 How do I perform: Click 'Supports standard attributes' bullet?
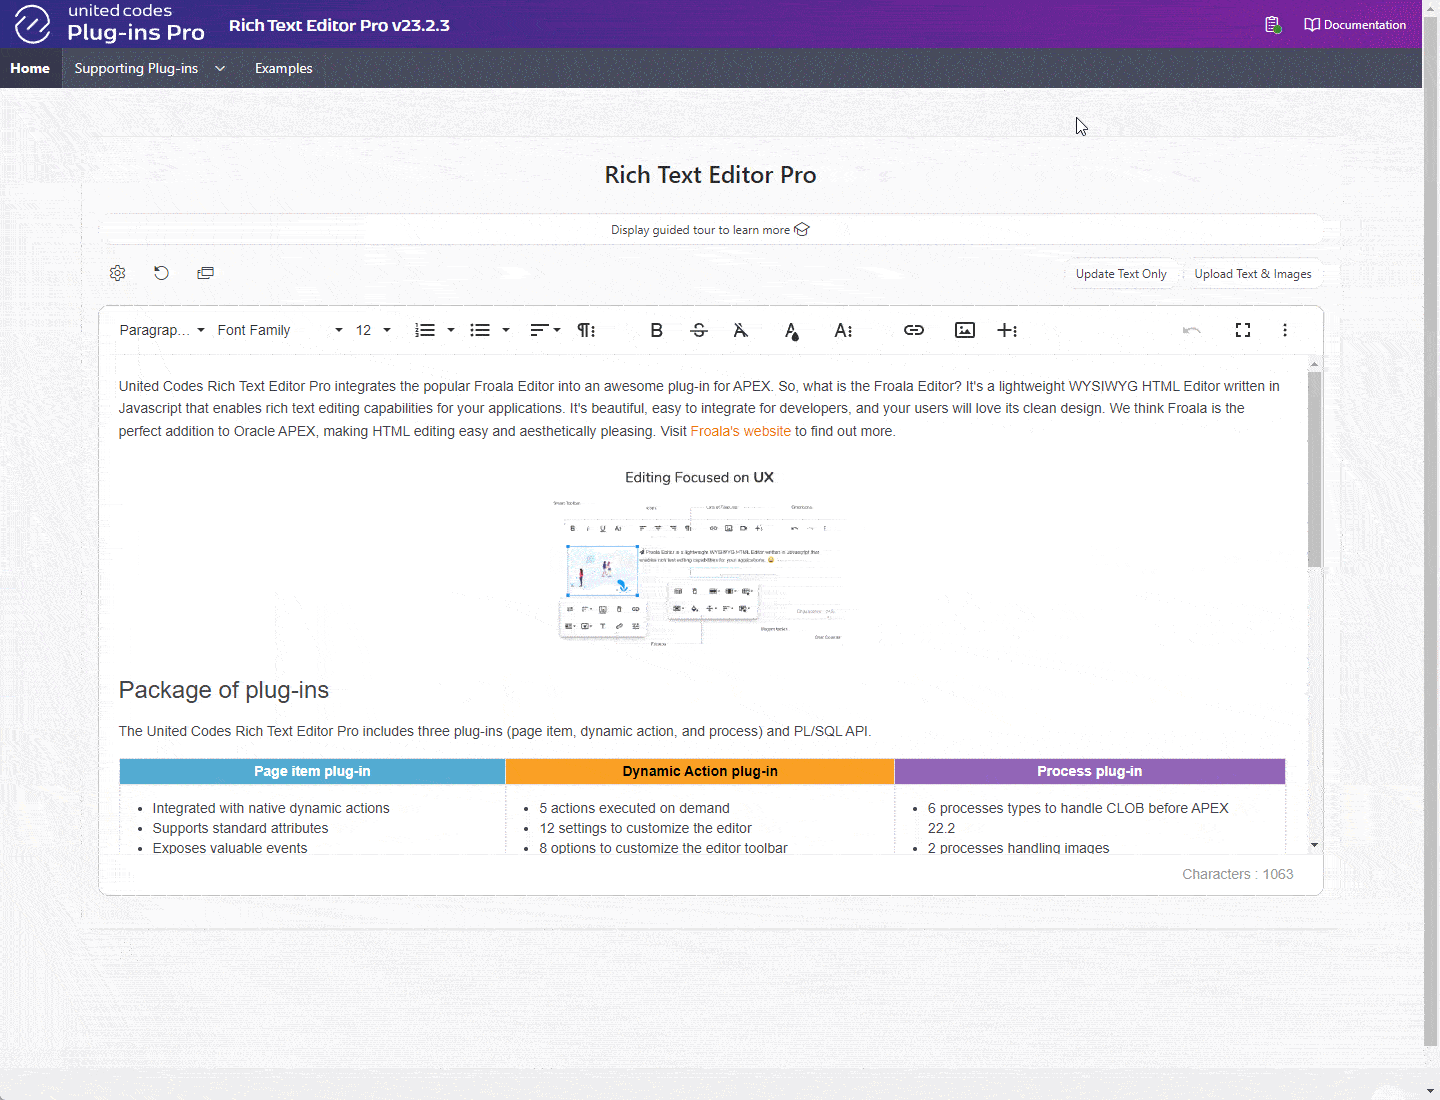[240, 828]
